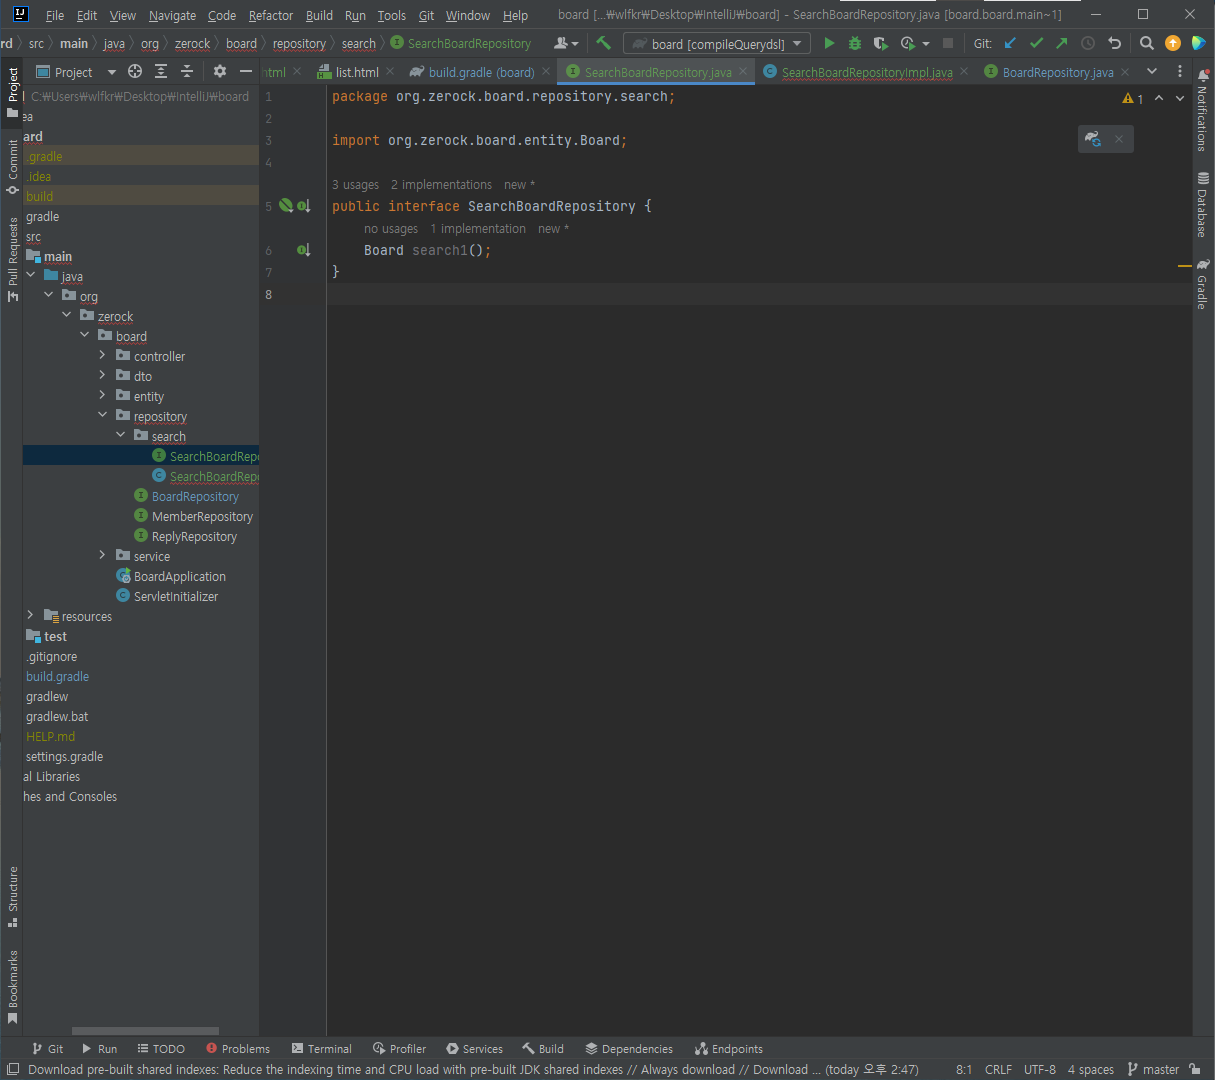Click the Load Gradle Changes floating icon
Viewport: 1215px width, 1080px height.
point(1093,139)
